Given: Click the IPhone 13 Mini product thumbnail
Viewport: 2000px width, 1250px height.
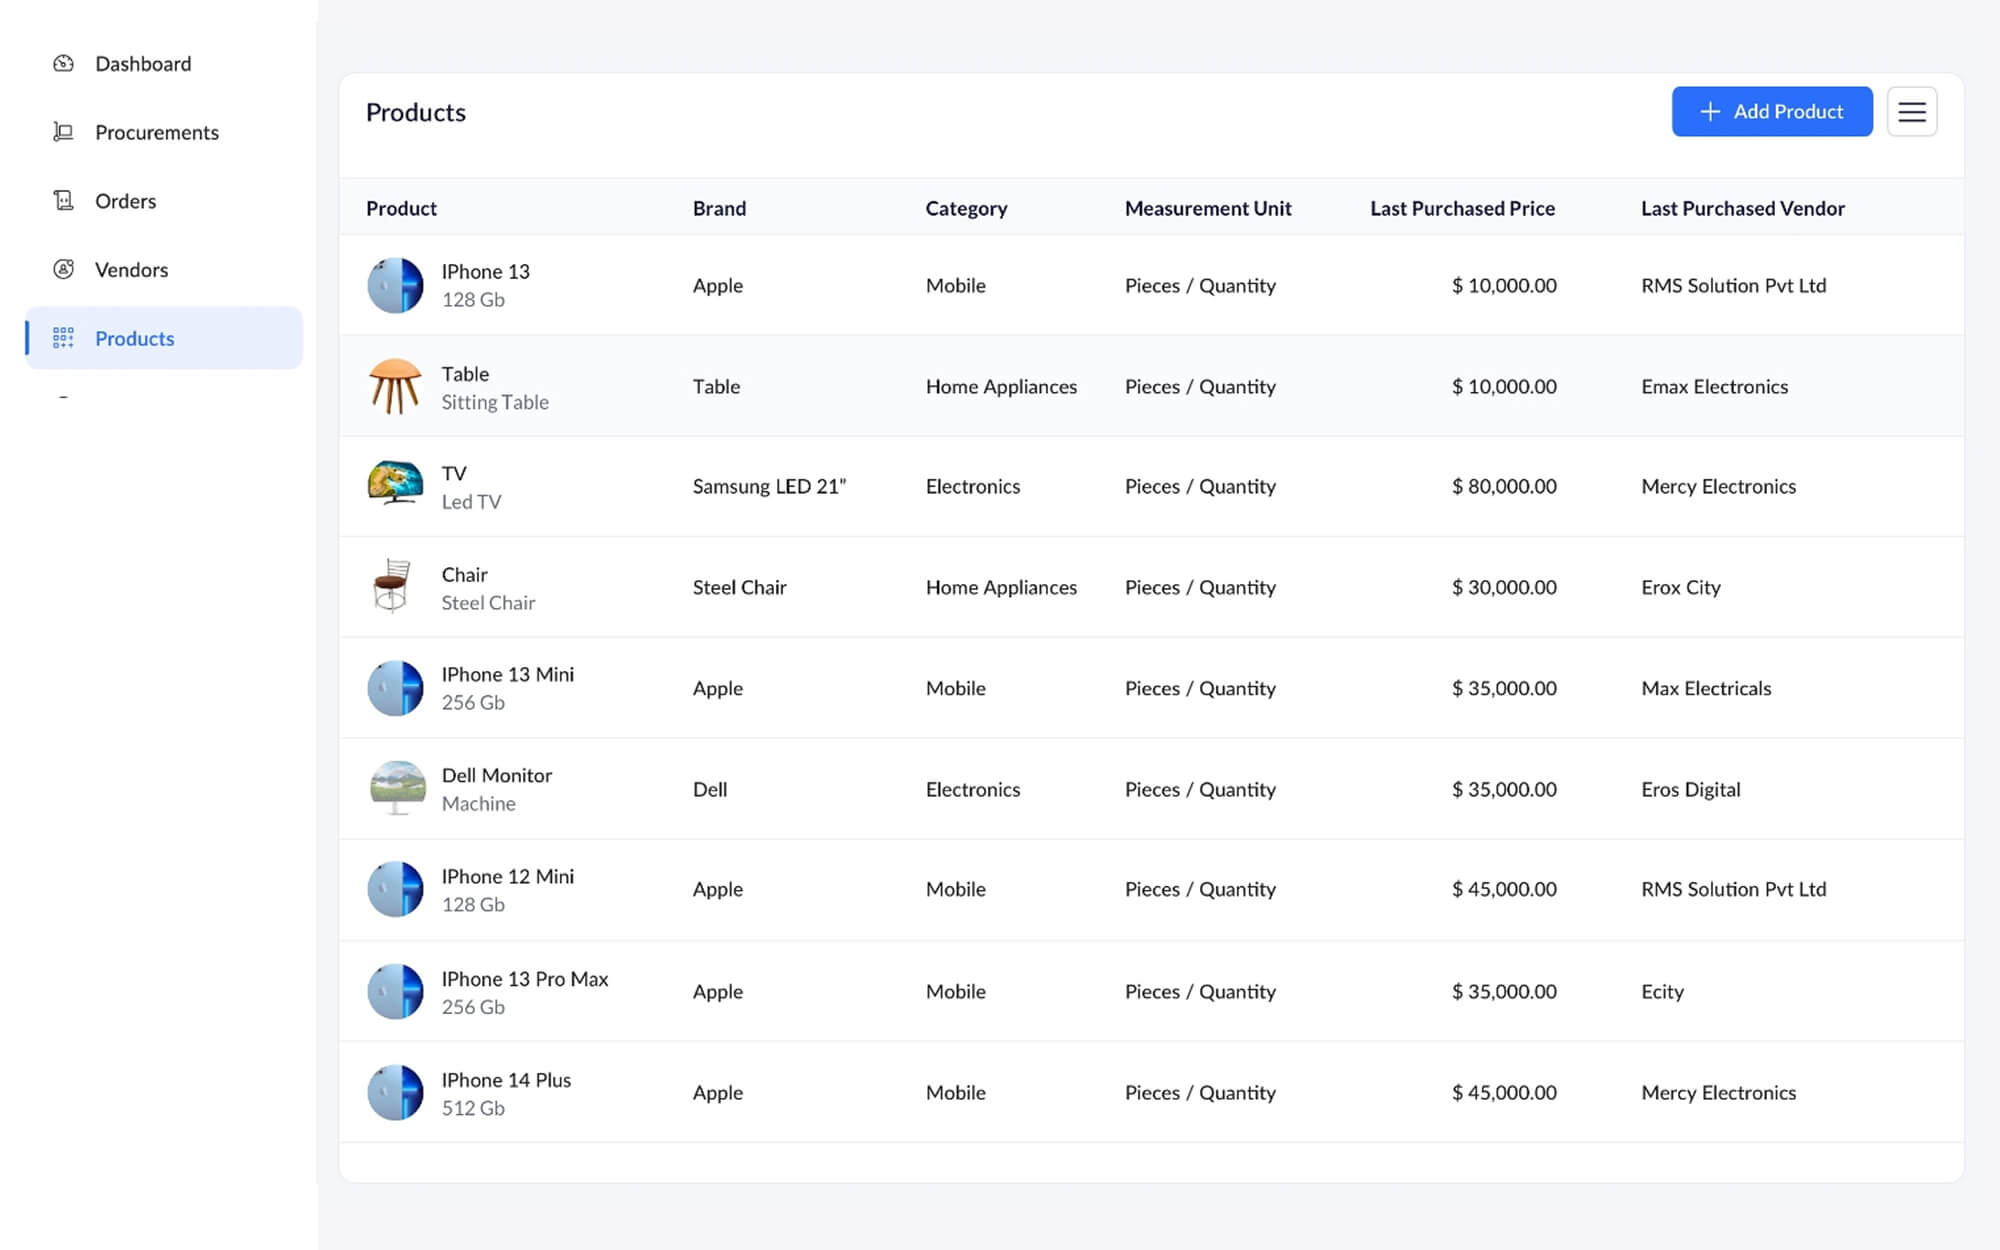Looking at the screenshot, I should pyautogui.click(x=395, y=688).
